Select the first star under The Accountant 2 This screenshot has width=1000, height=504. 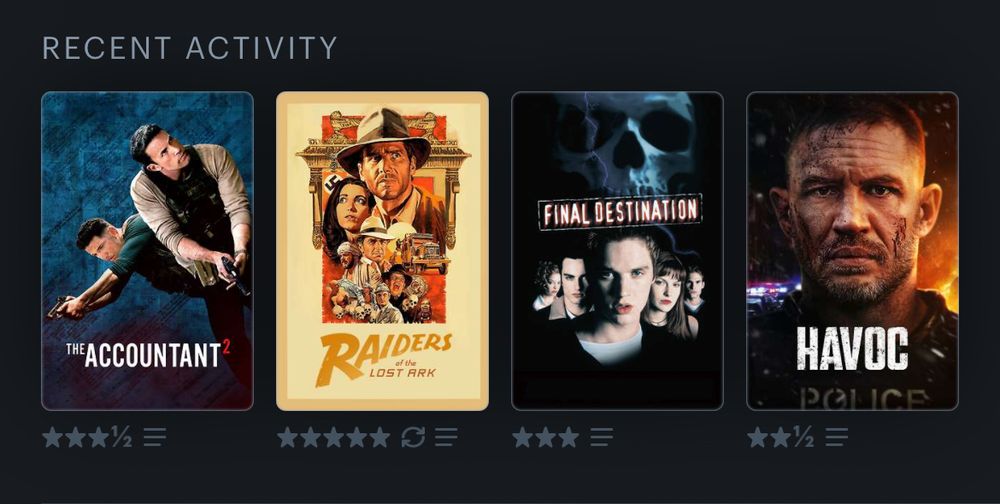pyautogui.click(x=52, y=437)
